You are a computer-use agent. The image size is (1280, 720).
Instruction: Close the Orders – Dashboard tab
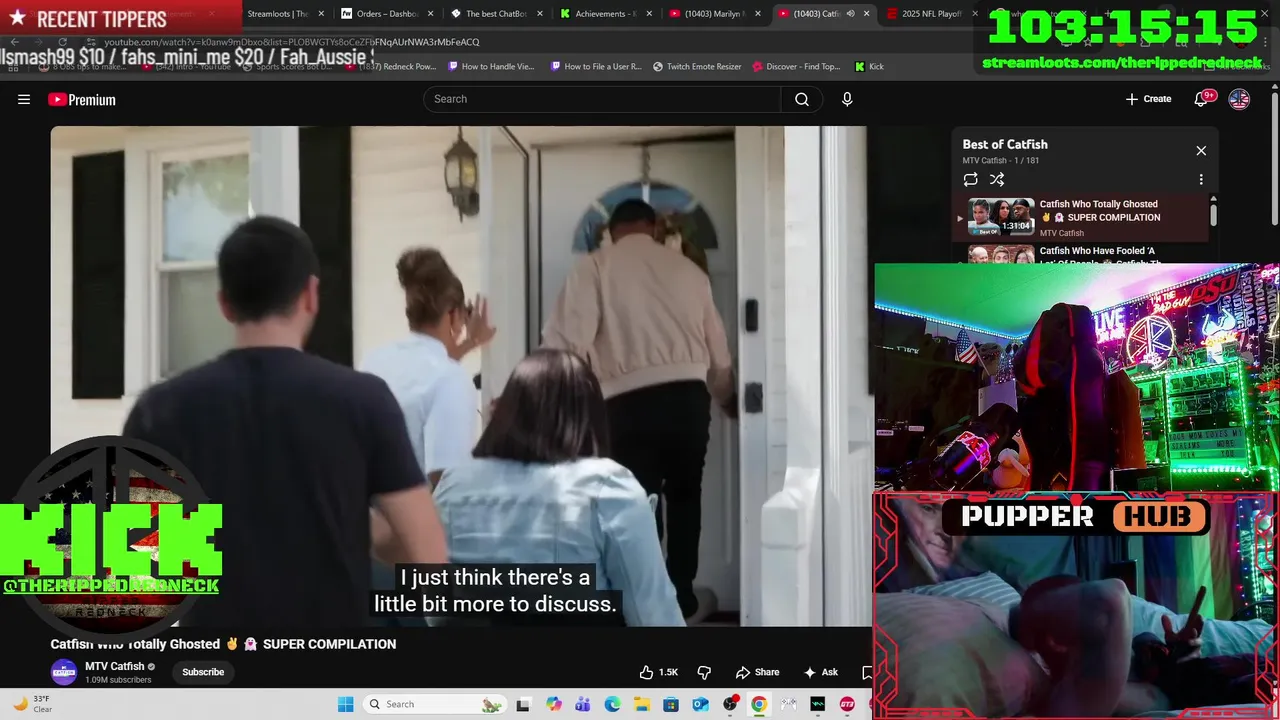tap(428, 14)
